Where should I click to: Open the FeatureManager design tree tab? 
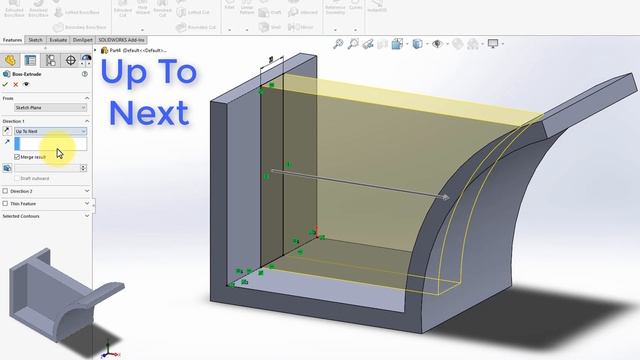[x=10, y=60]
